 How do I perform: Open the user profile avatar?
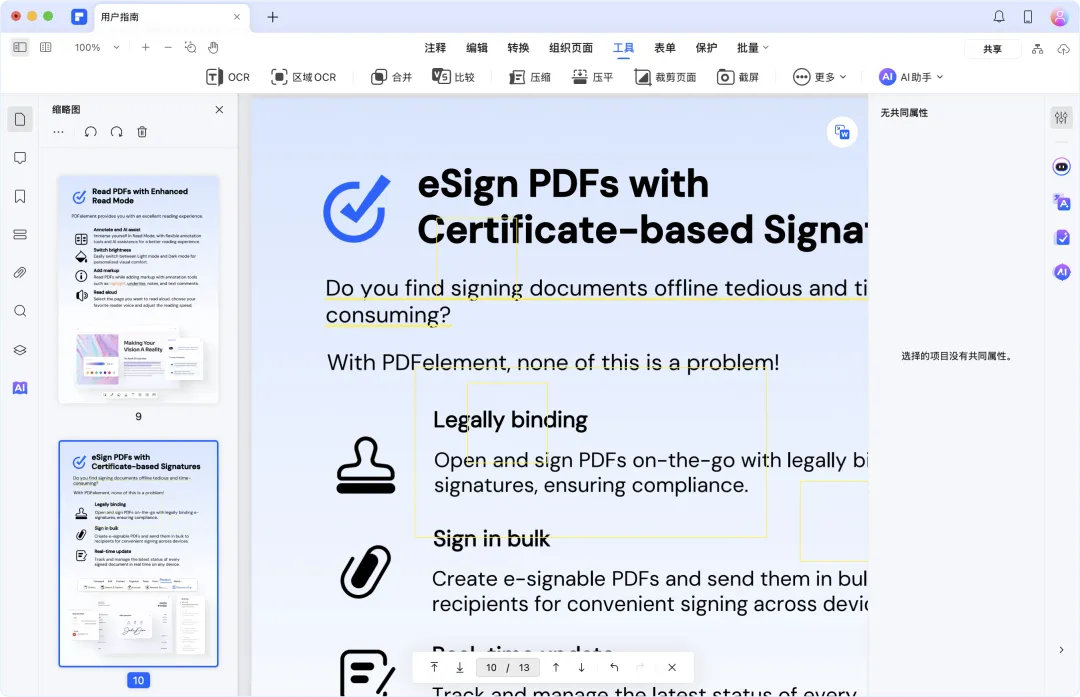(1059, 17)
